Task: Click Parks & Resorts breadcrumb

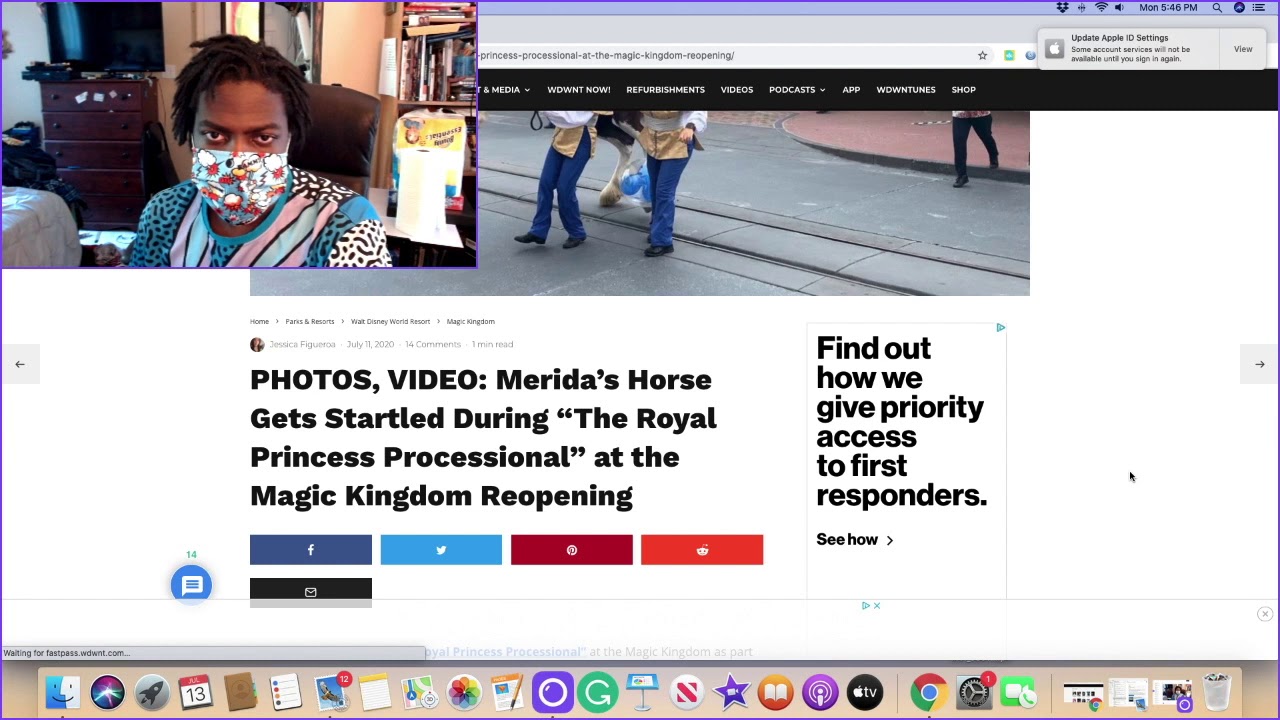Action: [x=310, y=321]
